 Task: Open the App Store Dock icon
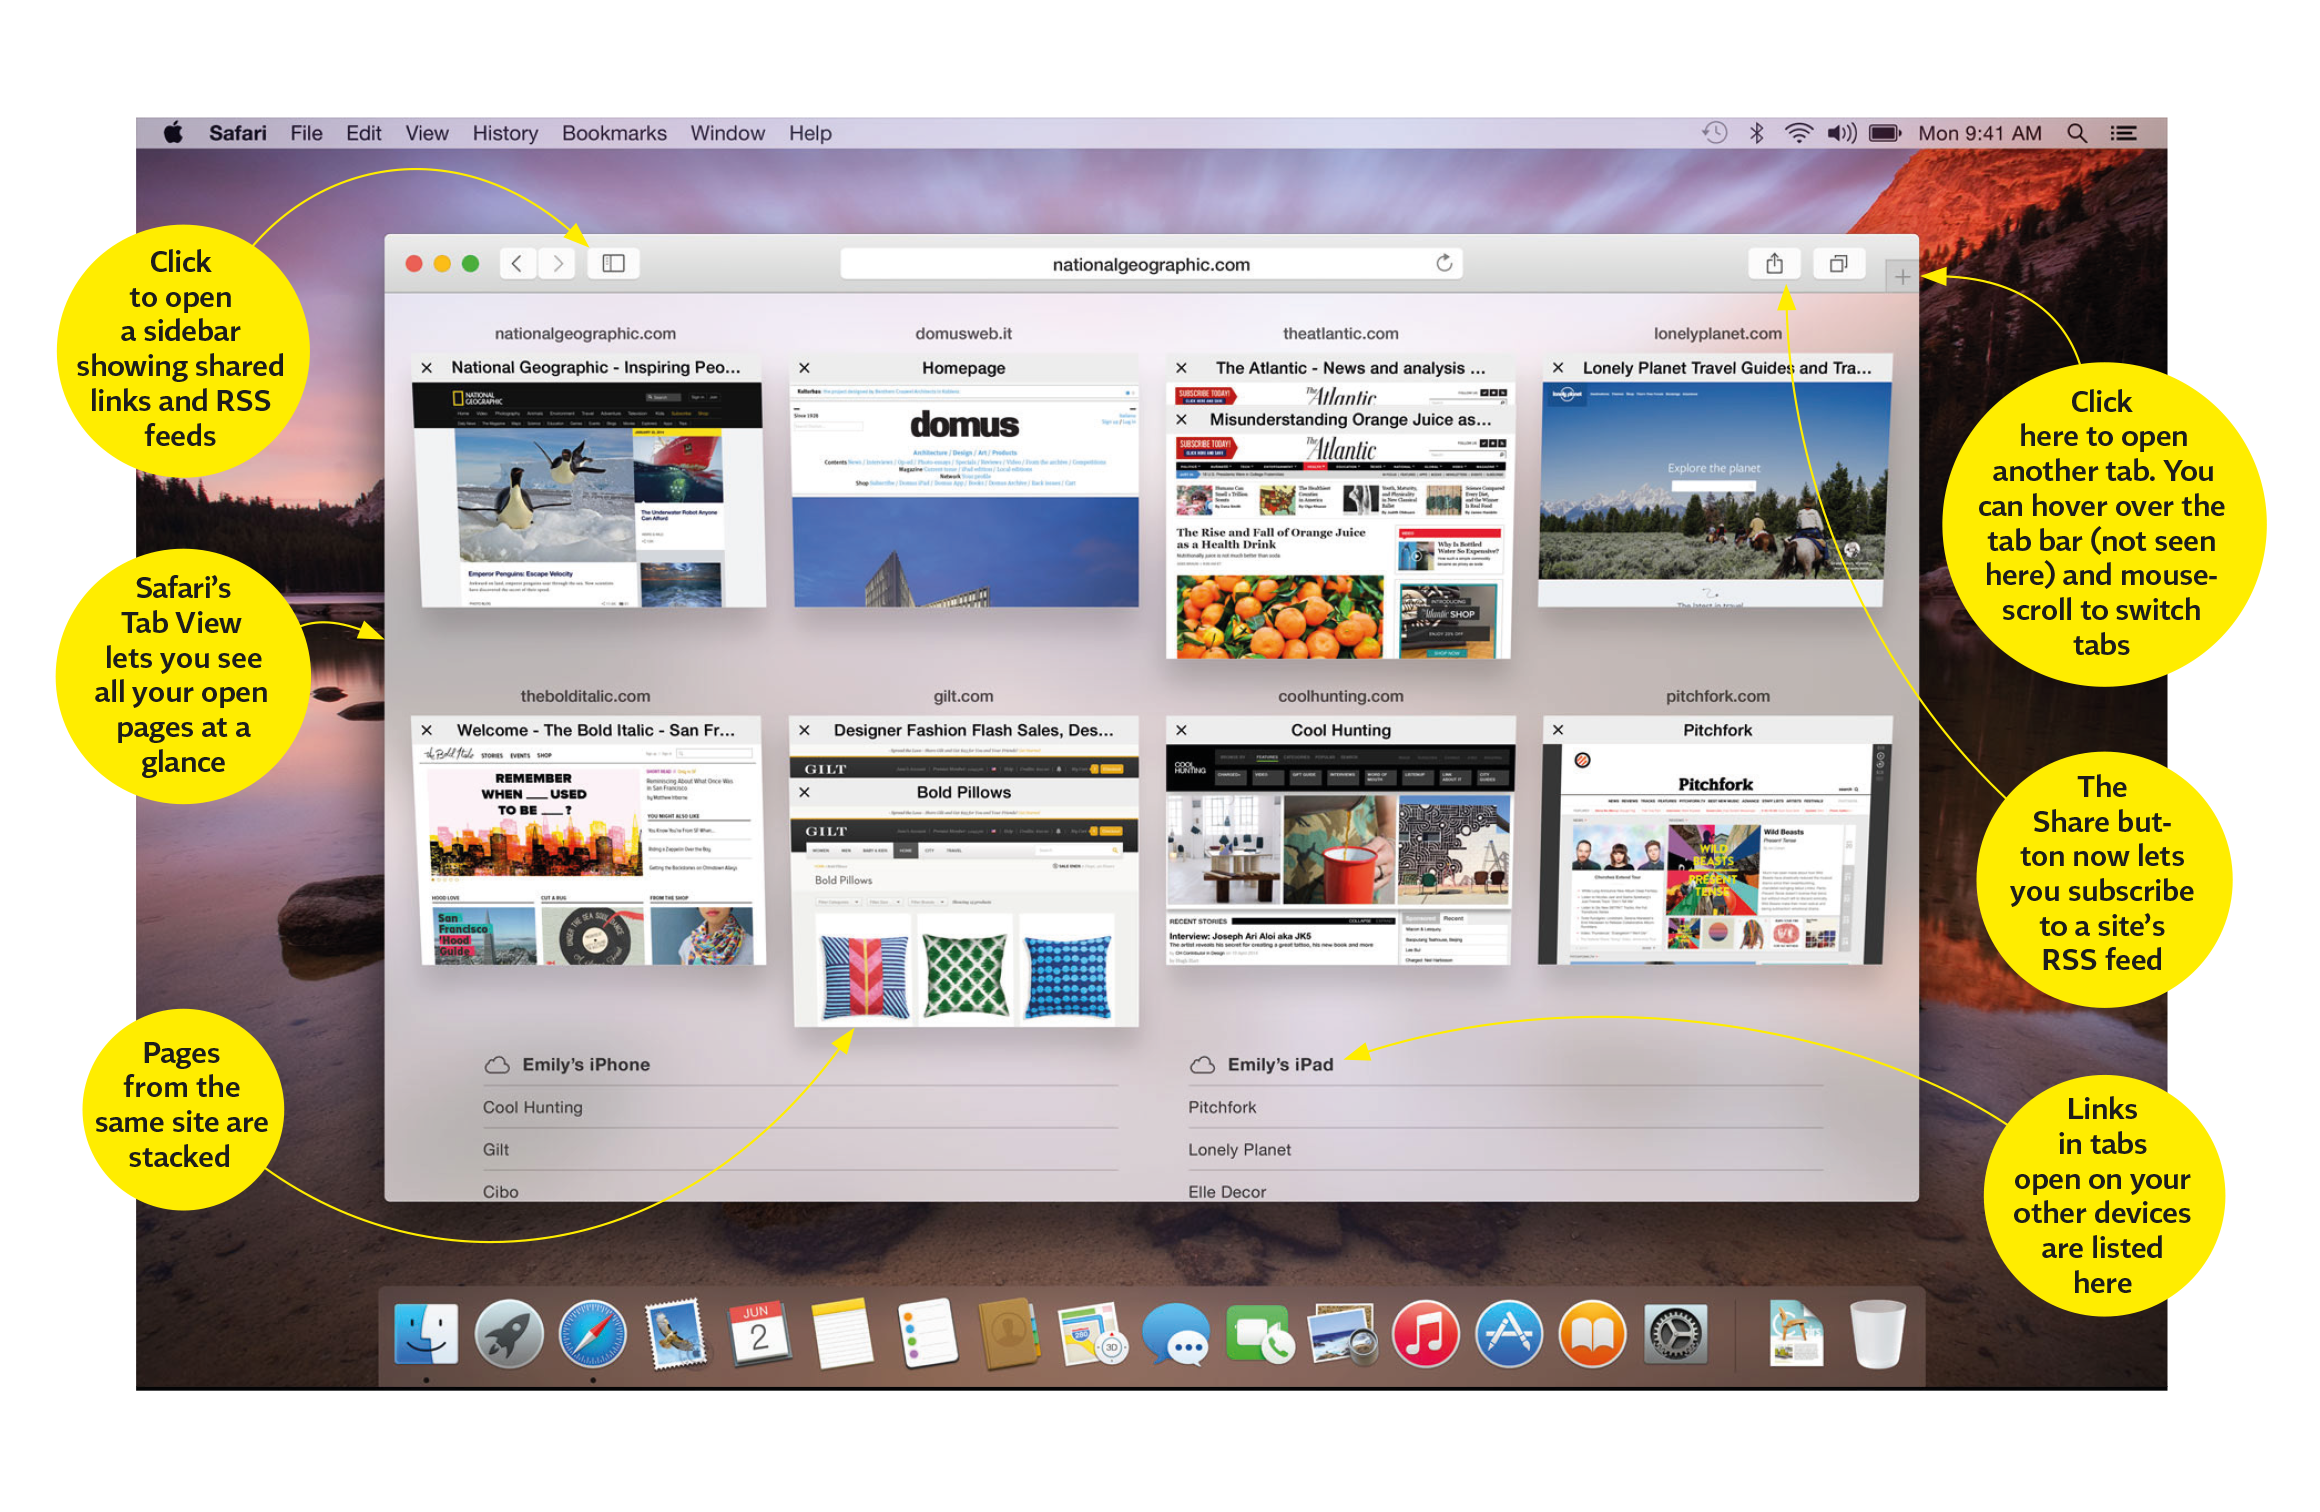tap(1508, 1335)
